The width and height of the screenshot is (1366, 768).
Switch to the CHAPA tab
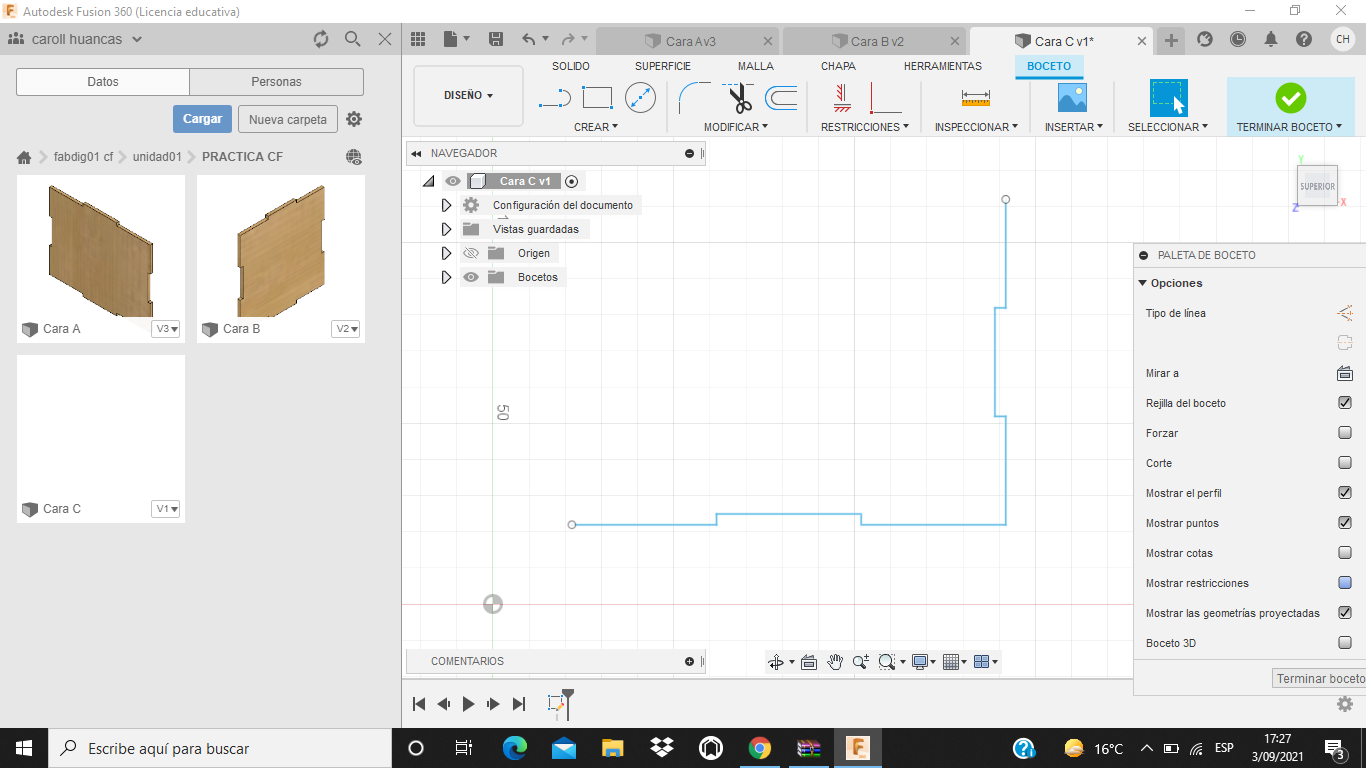838,66
